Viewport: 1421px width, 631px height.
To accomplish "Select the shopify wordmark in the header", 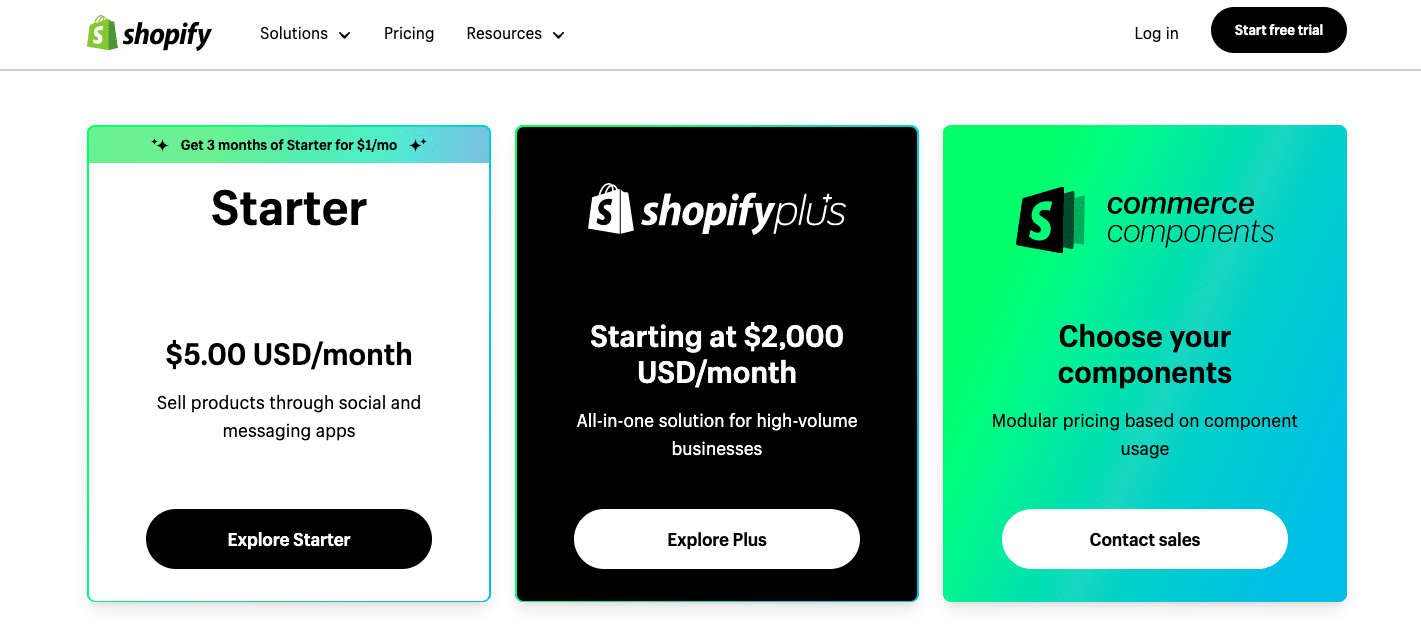I will pyautogui.click(x=167, y=33).
